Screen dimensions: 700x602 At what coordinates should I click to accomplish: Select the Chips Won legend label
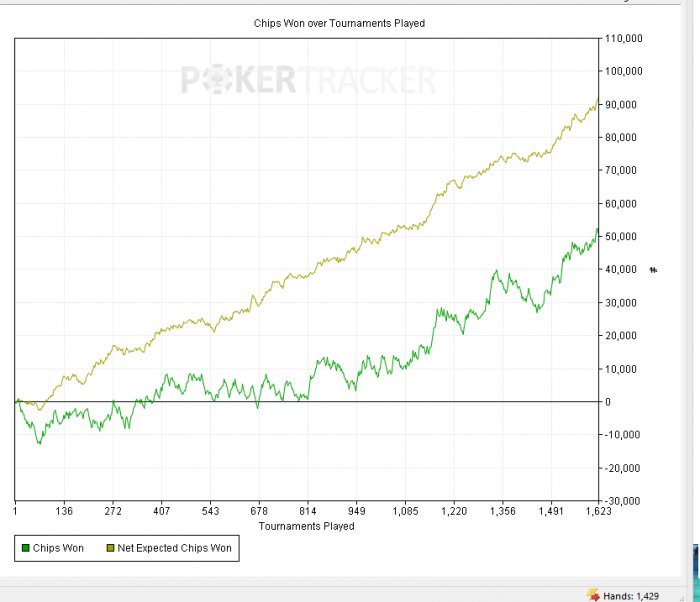(58, 548)
